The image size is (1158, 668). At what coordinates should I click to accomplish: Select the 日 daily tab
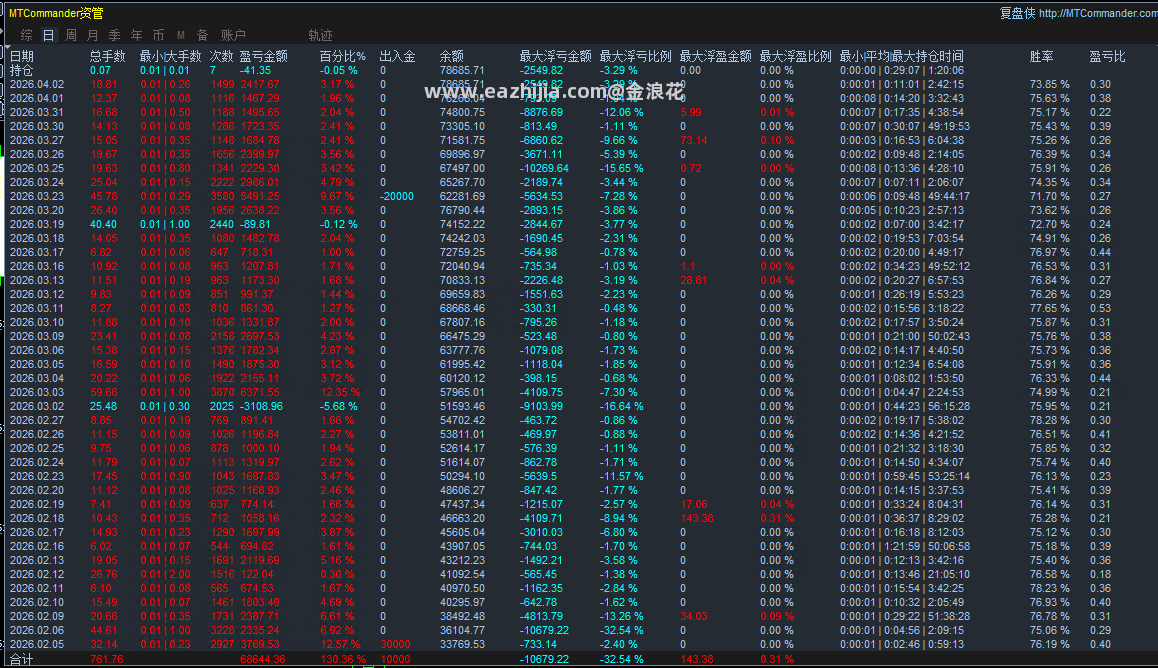(49, 35)
